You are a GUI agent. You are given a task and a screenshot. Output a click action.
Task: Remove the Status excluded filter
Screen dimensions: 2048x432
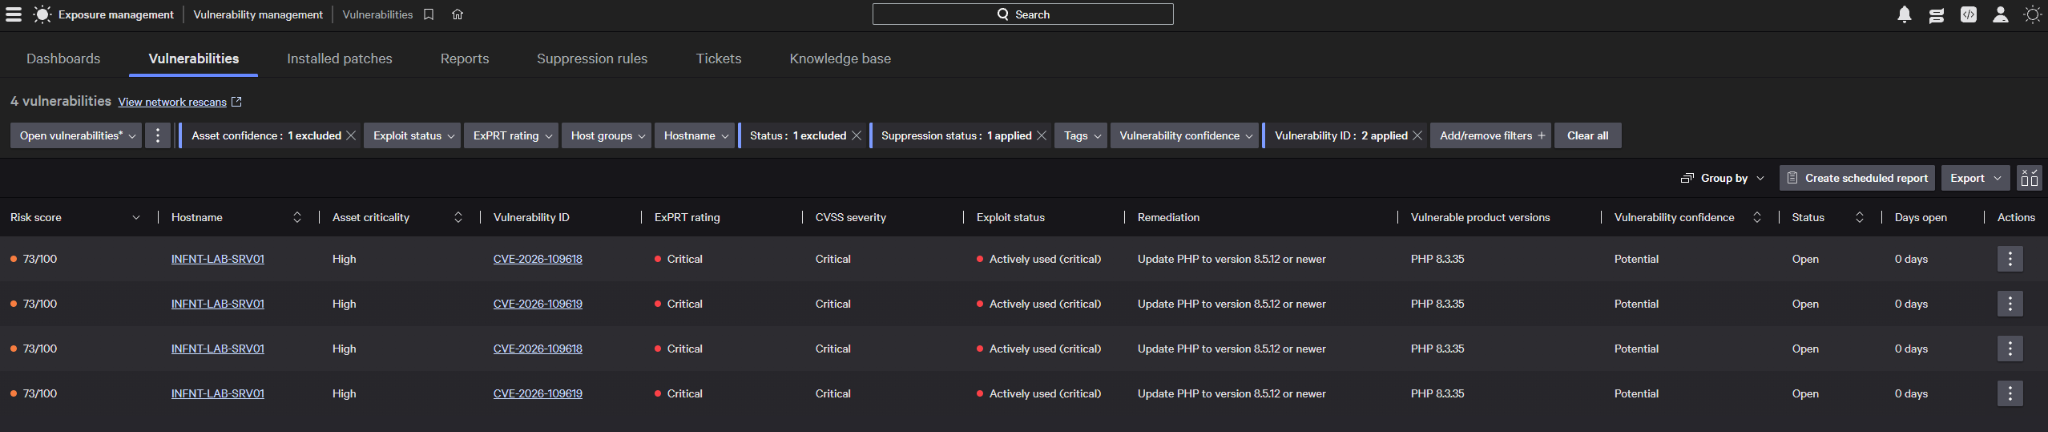(x=856, y=135)
